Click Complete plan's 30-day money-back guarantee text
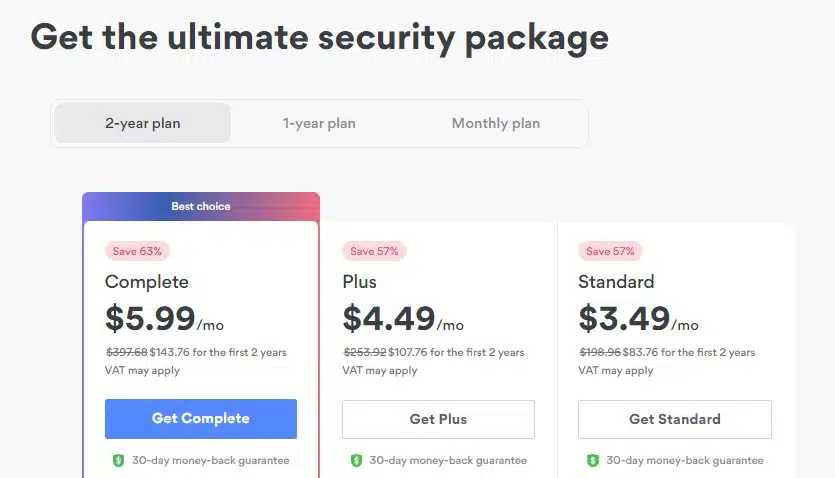This screenshot has width=835, height=478. click(x=211, y=461)
